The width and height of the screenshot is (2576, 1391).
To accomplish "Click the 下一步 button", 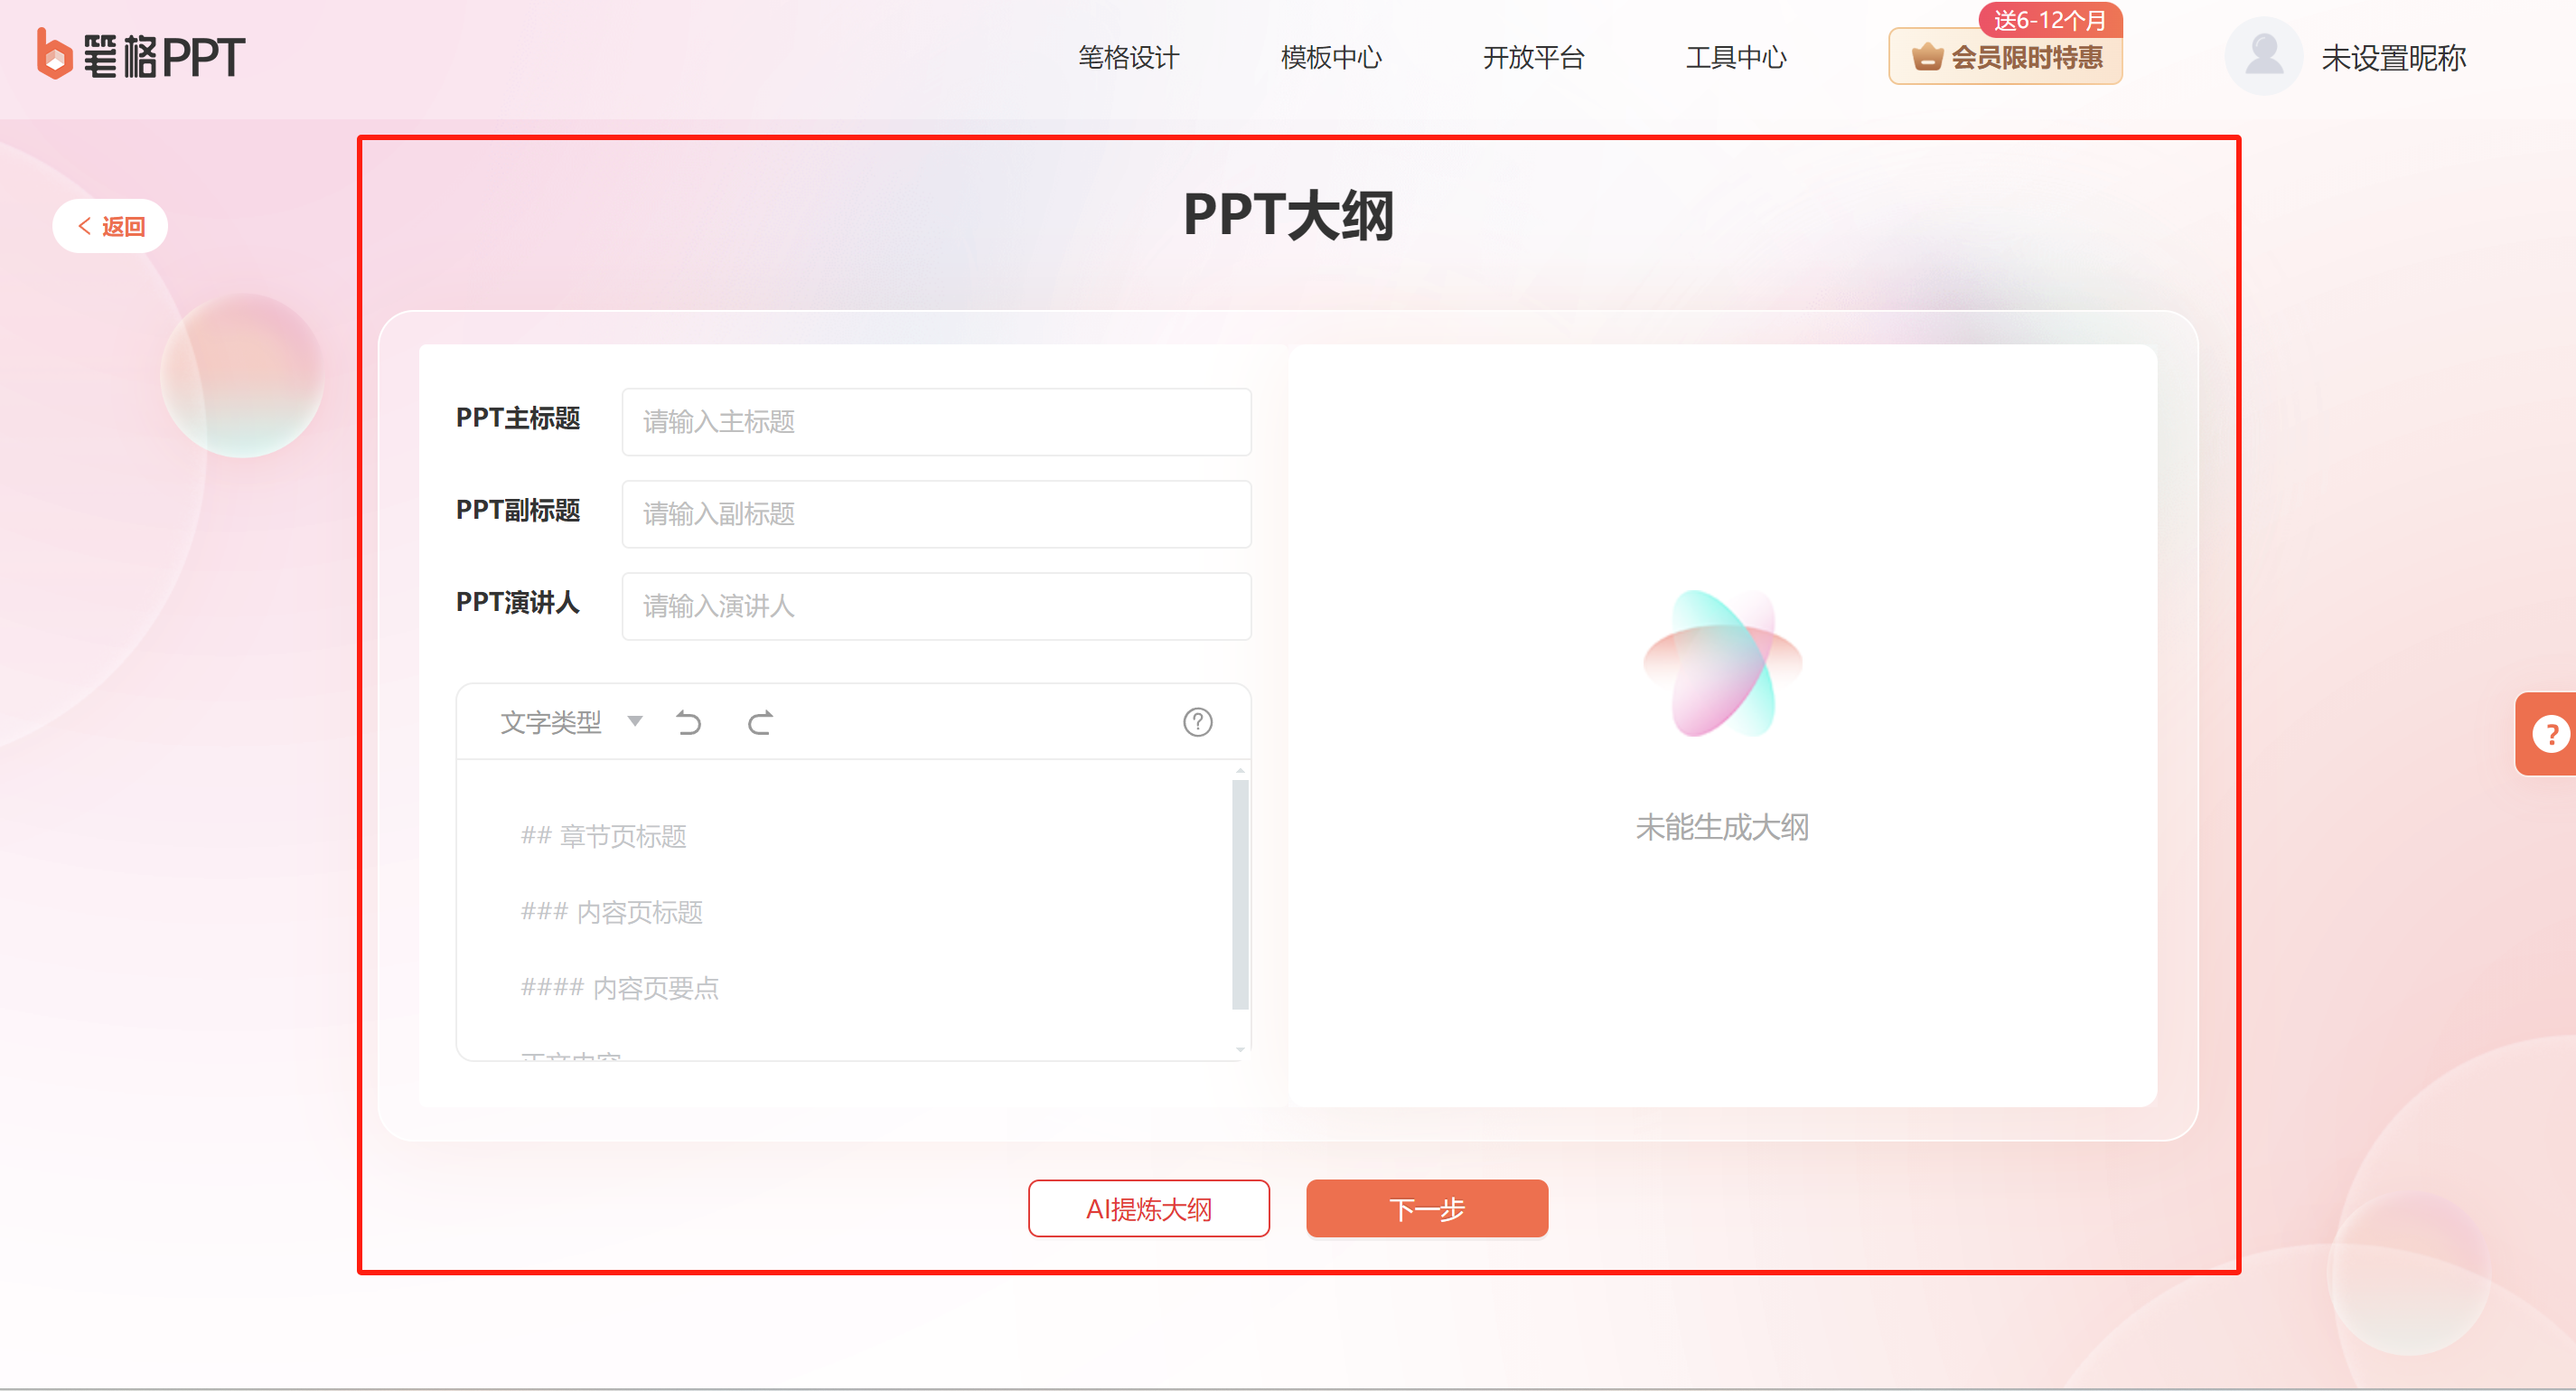I will click(1426, 1208).
